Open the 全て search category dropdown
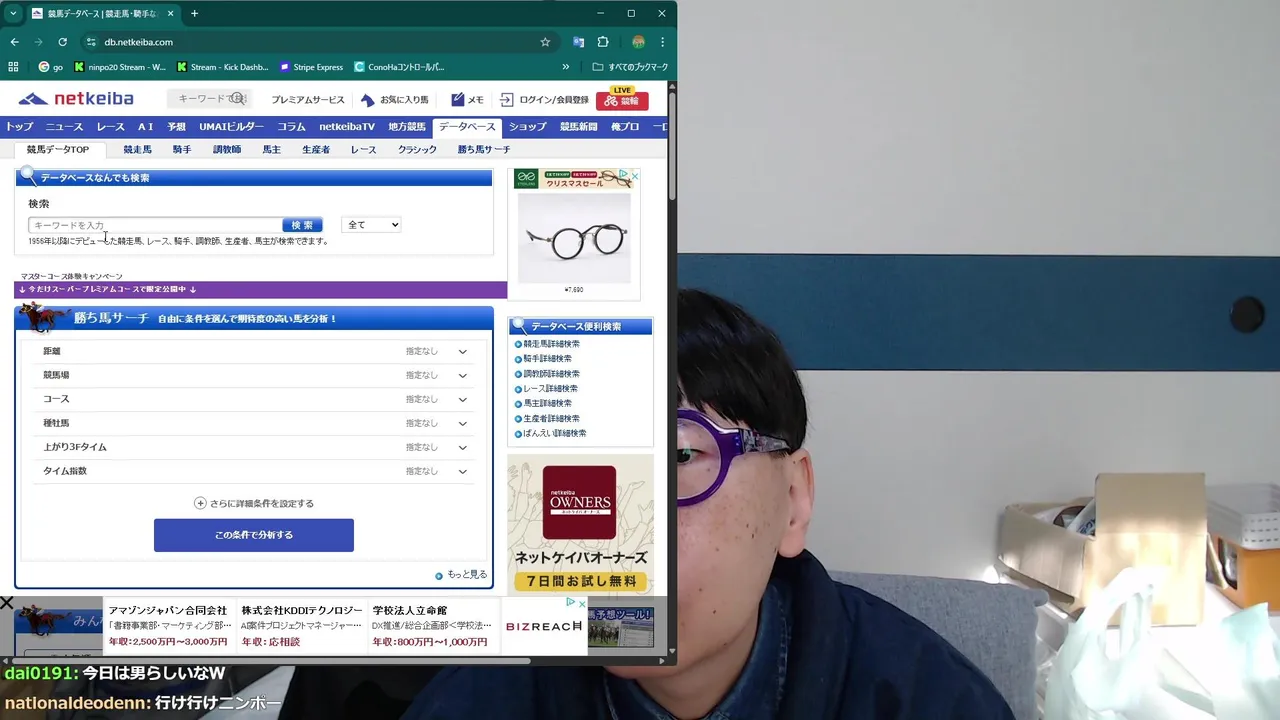Screen dimensions: 1280x720 (371, 225)
